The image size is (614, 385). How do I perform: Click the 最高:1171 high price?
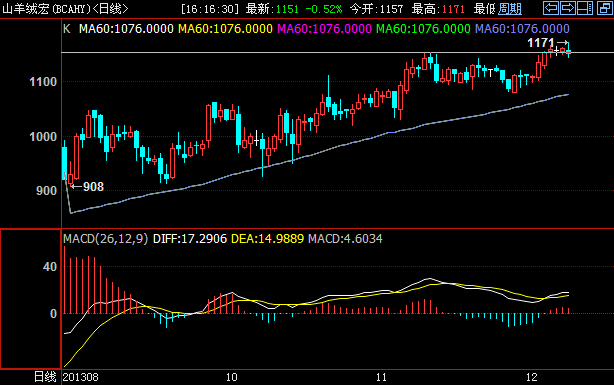pos(438,9)
